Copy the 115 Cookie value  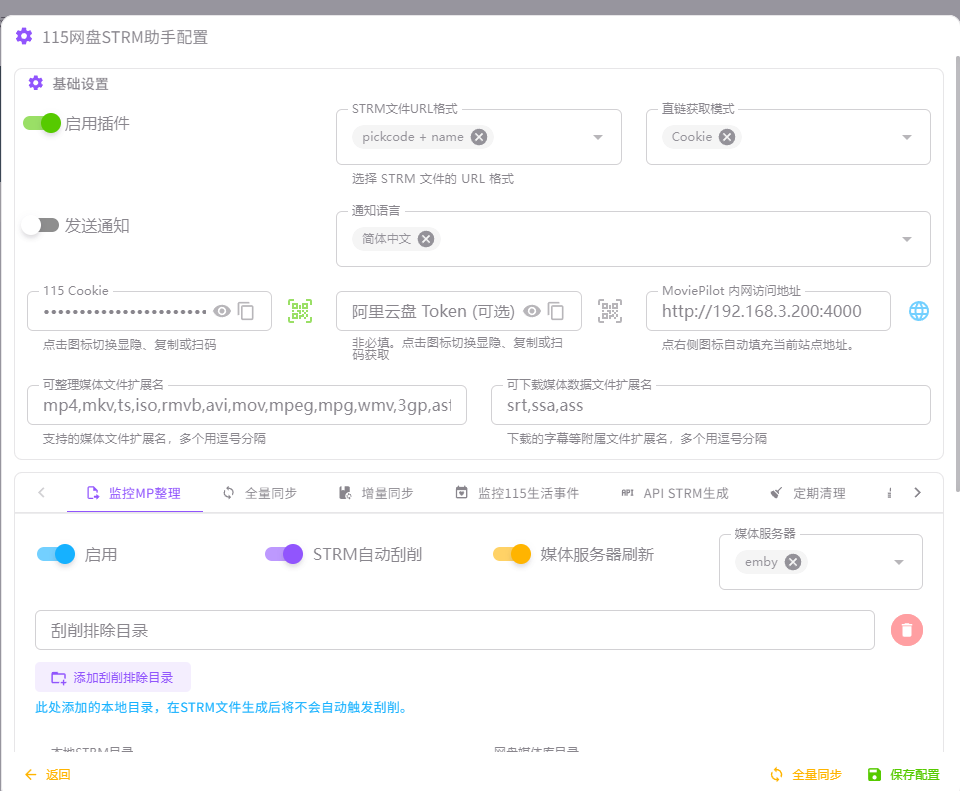tap(247, 311)
